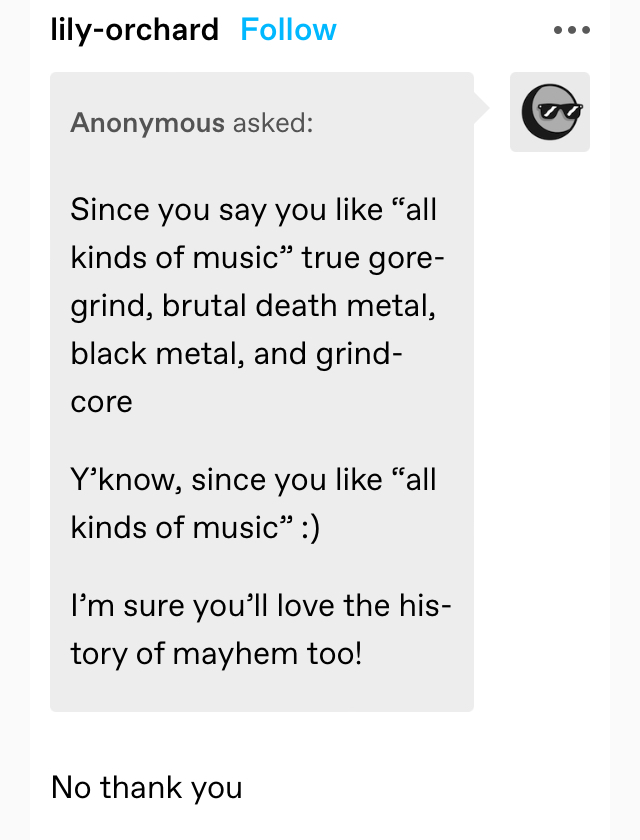Click the anonymous moon-with-sunglasses avatar
640x840 pixels.
(x=549, y=112)
